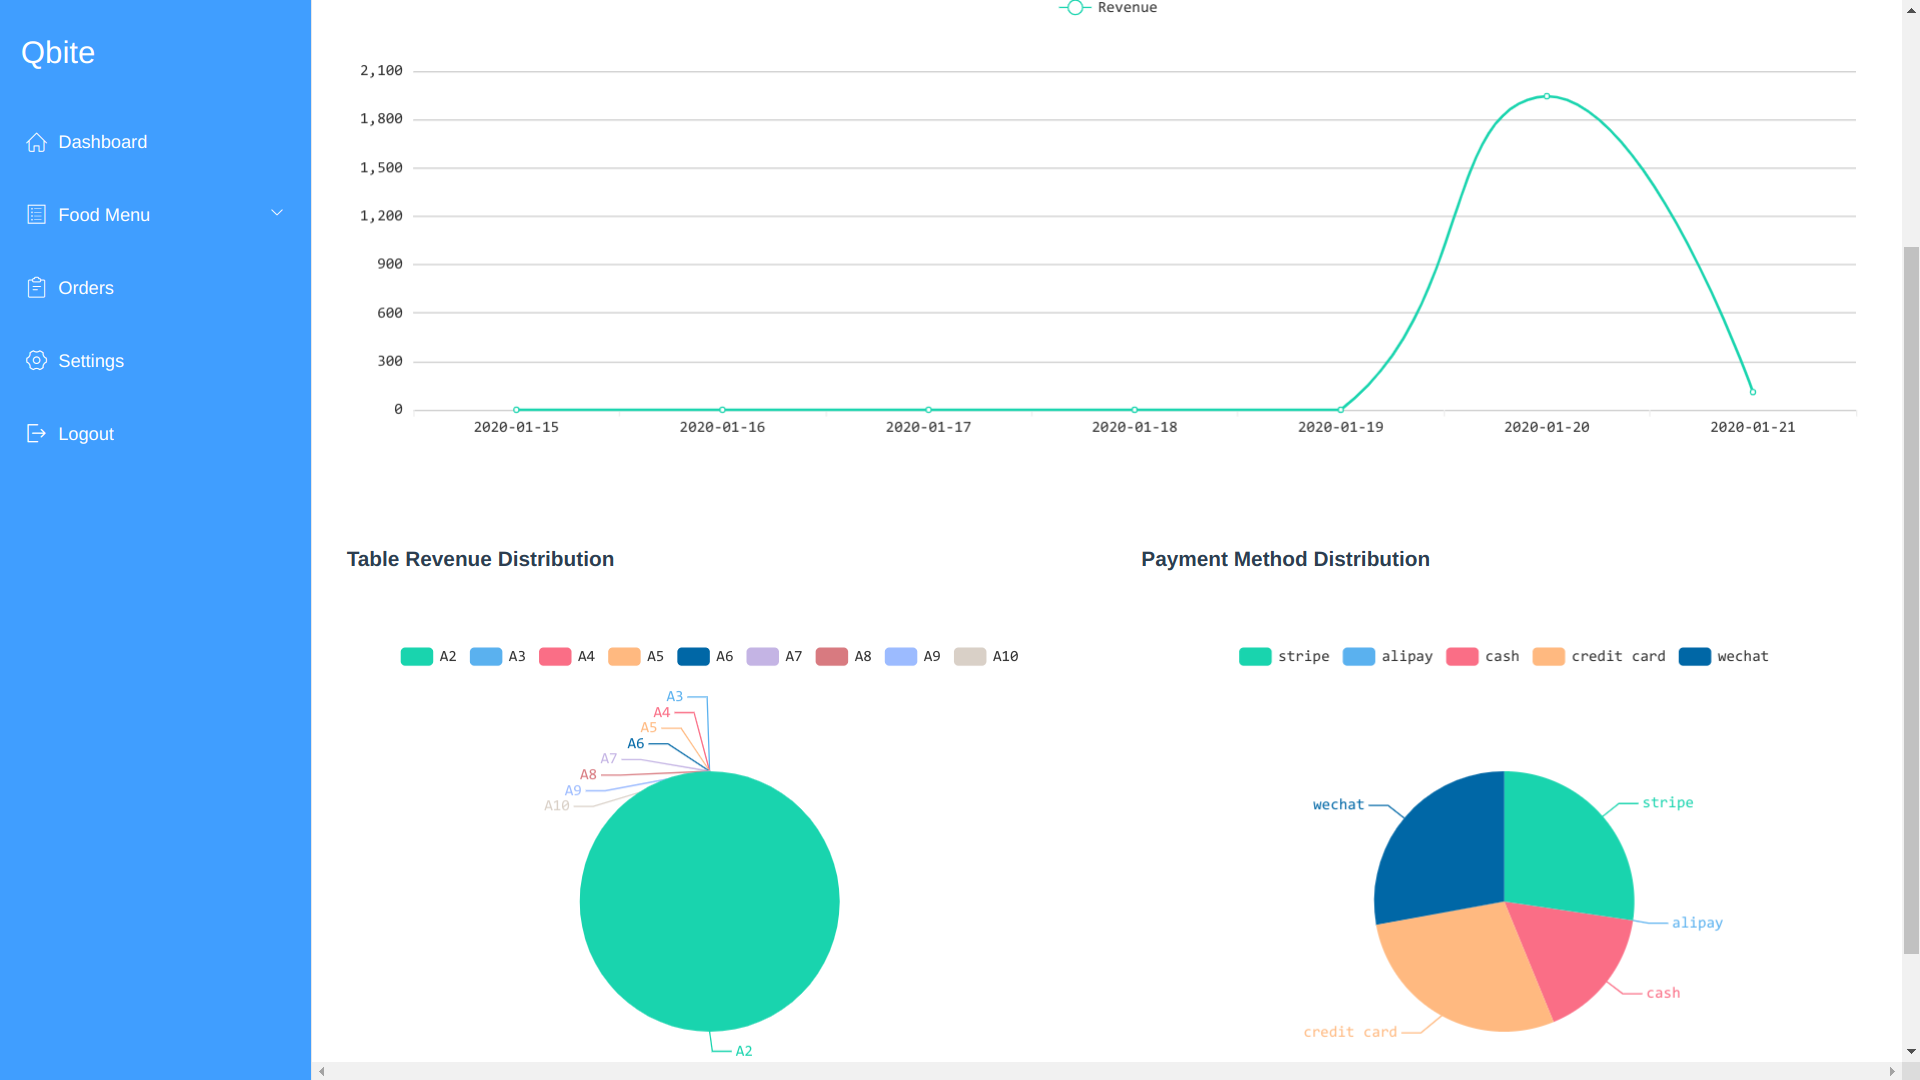Click the down arrow on vertical scrollbar

pyautogui.click(x=1911, y=1051)
